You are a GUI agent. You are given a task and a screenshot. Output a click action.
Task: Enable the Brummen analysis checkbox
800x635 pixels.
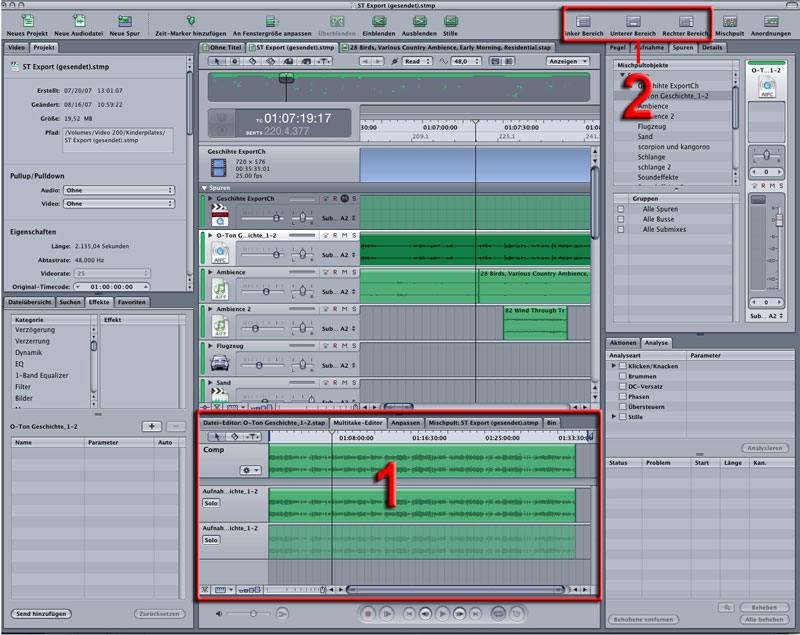(x=622, y=375)
